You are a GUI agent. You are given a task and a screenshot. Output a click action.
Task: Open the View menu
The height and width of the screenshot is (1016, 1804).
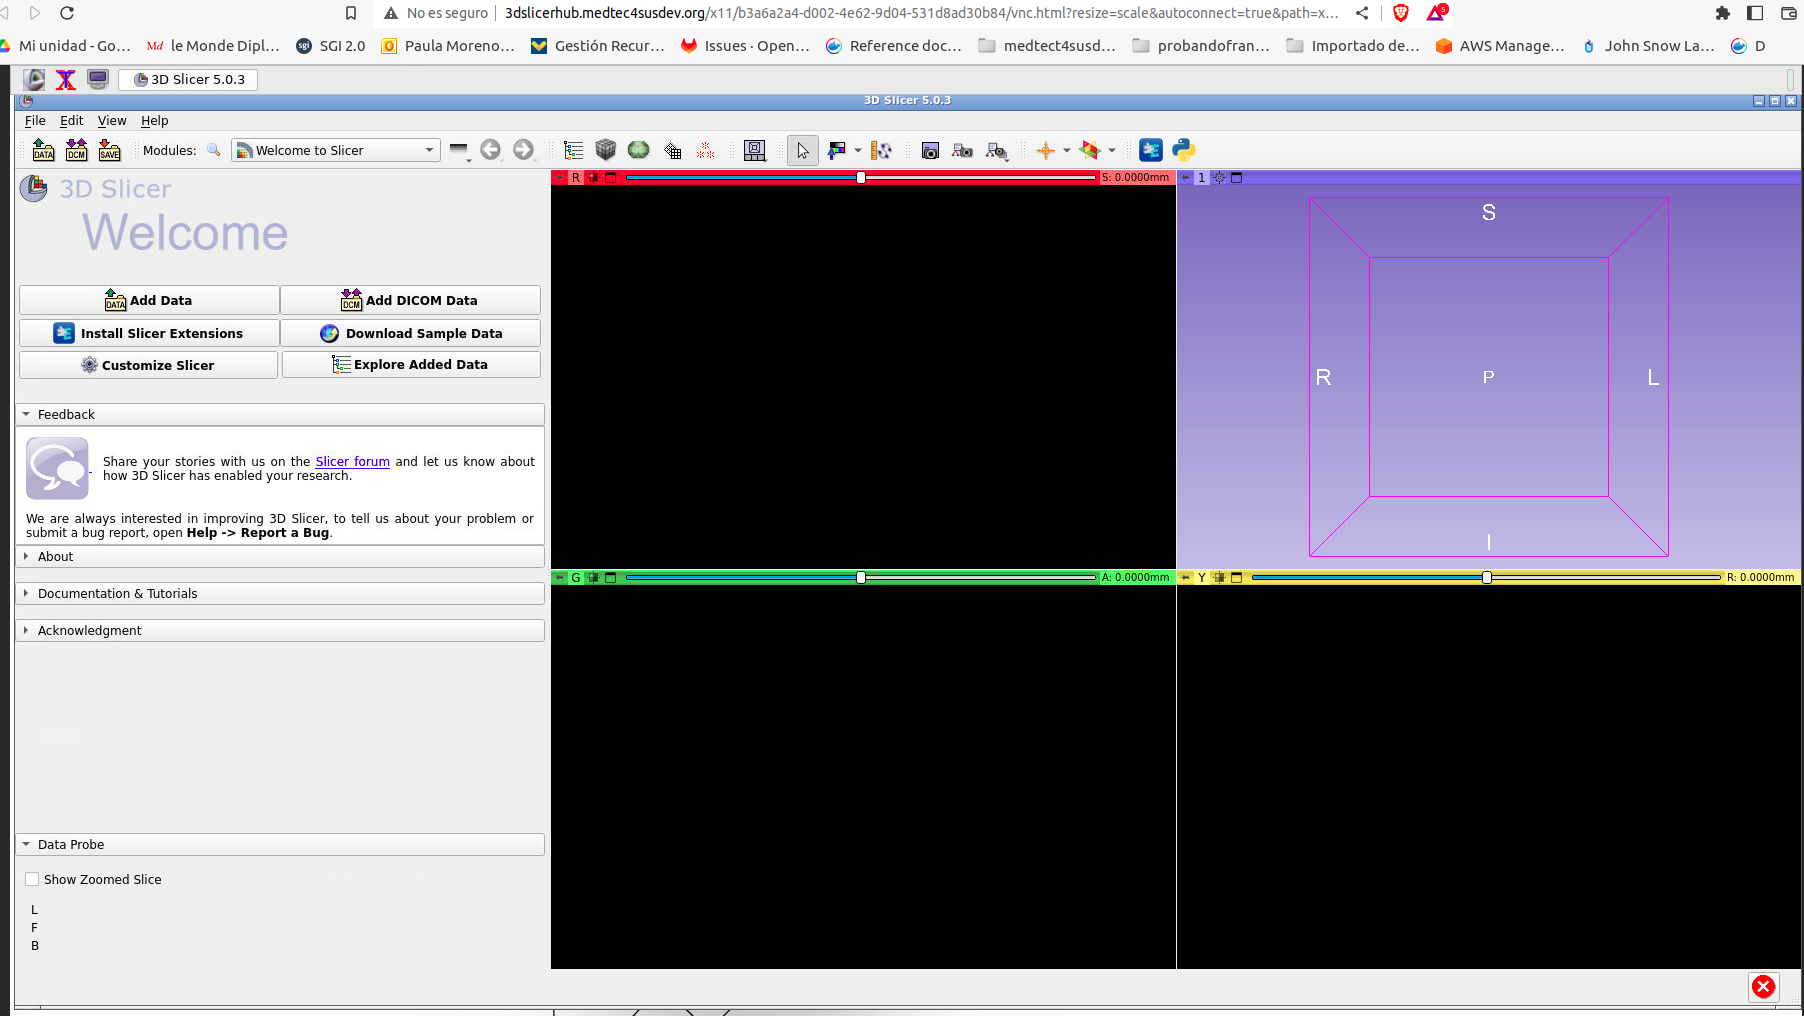point(112,120)
